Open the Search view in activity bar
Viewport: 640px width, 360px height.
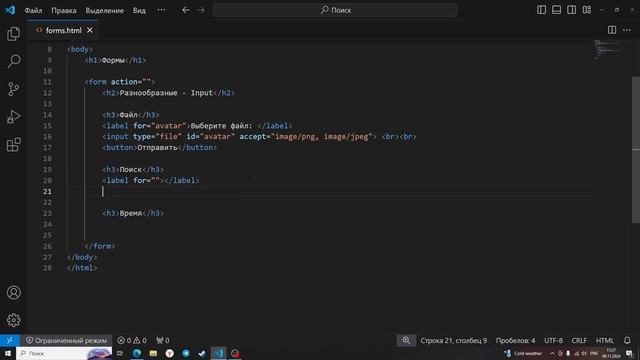click(13, 61)
